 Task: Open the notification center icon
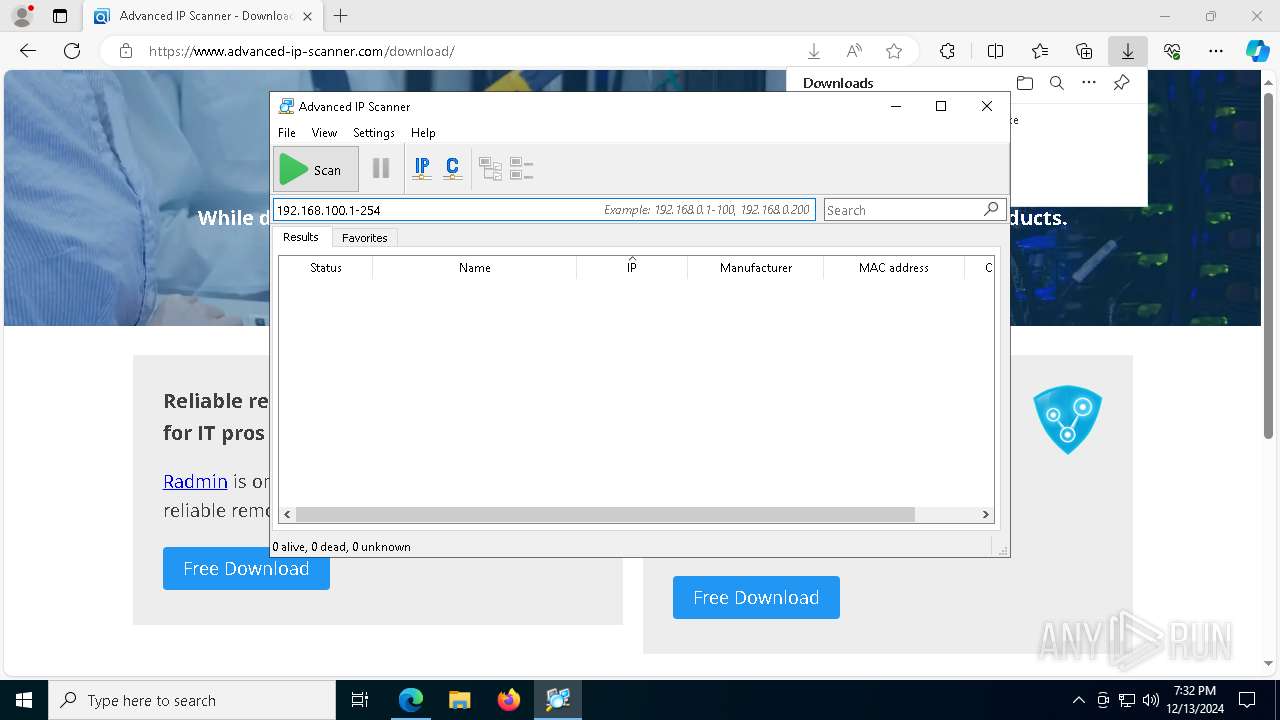tap(1247, 700)
